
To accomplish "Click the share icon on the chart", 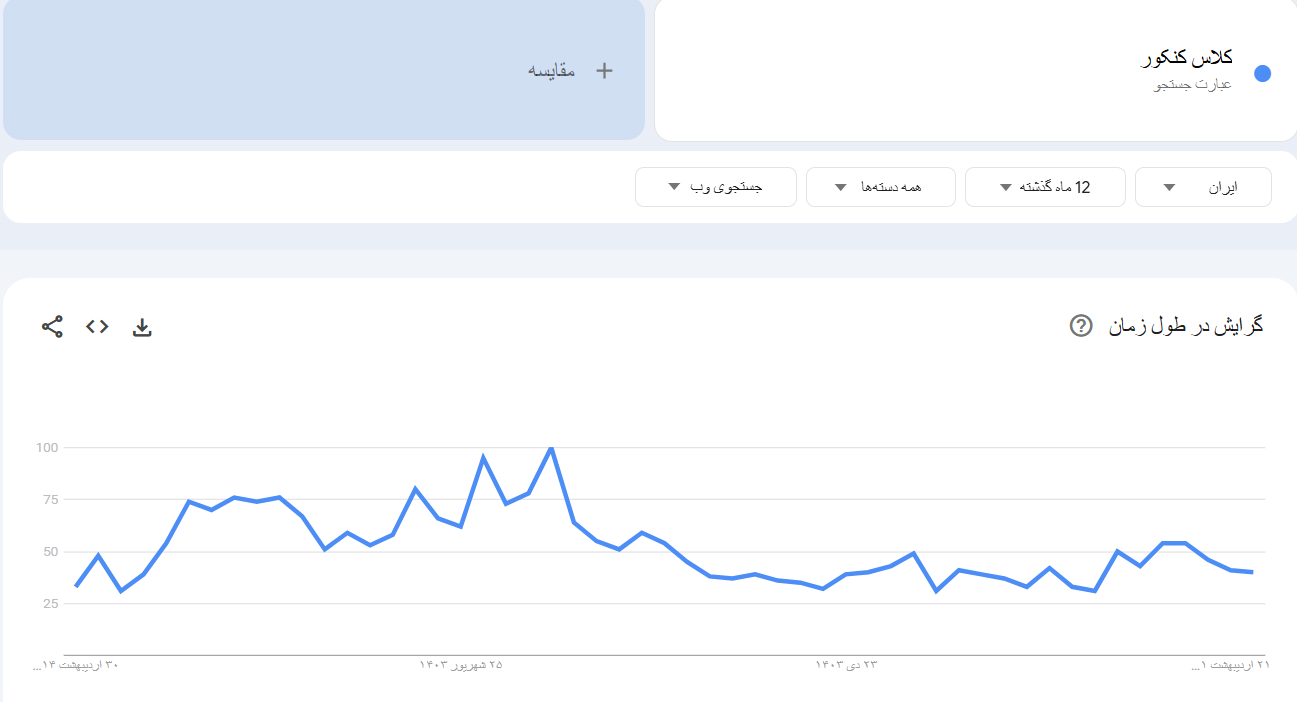I will click(x=52, y=326).
